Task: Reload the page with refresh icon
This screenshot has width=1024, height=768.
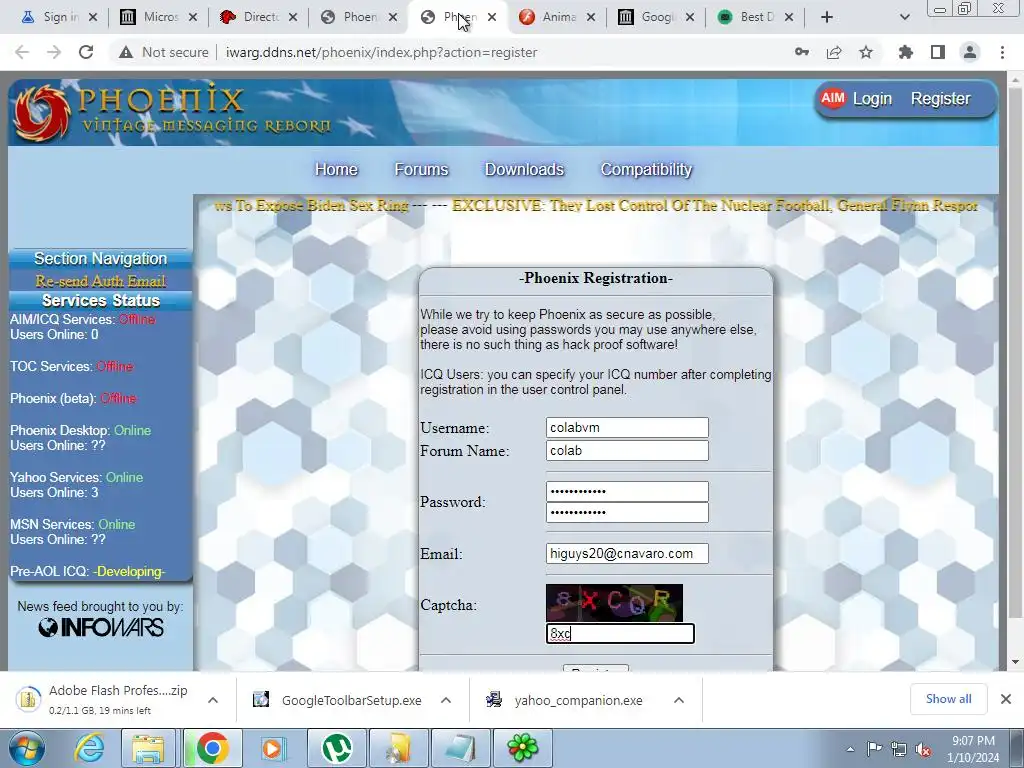Action: pos(86,52)
